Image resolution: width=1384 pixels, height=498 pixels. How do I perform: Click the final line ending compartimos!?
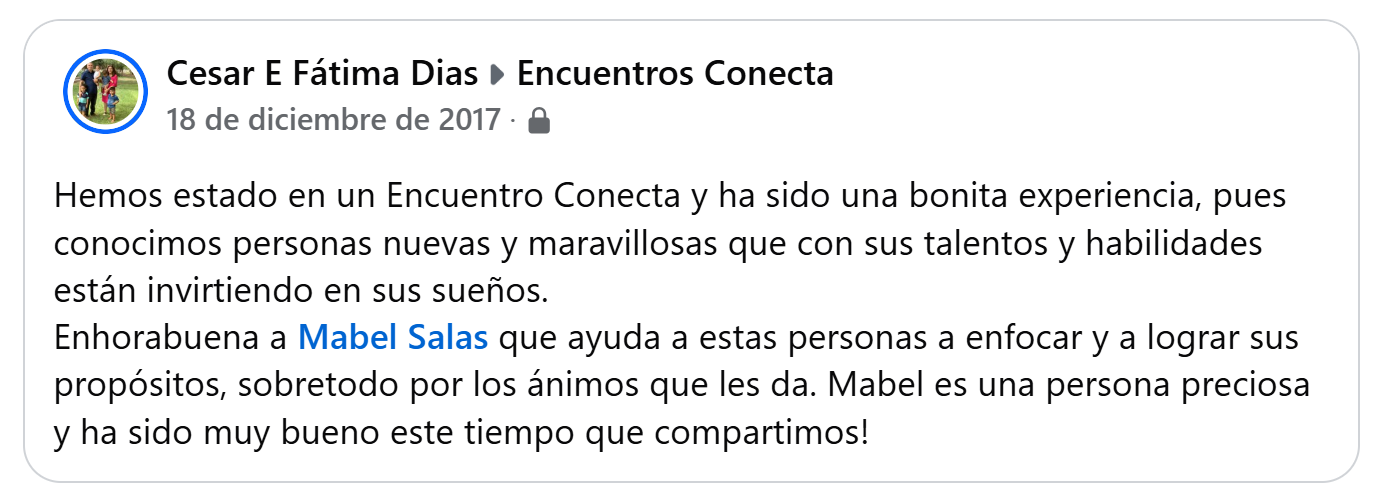[x=462, y=434]
